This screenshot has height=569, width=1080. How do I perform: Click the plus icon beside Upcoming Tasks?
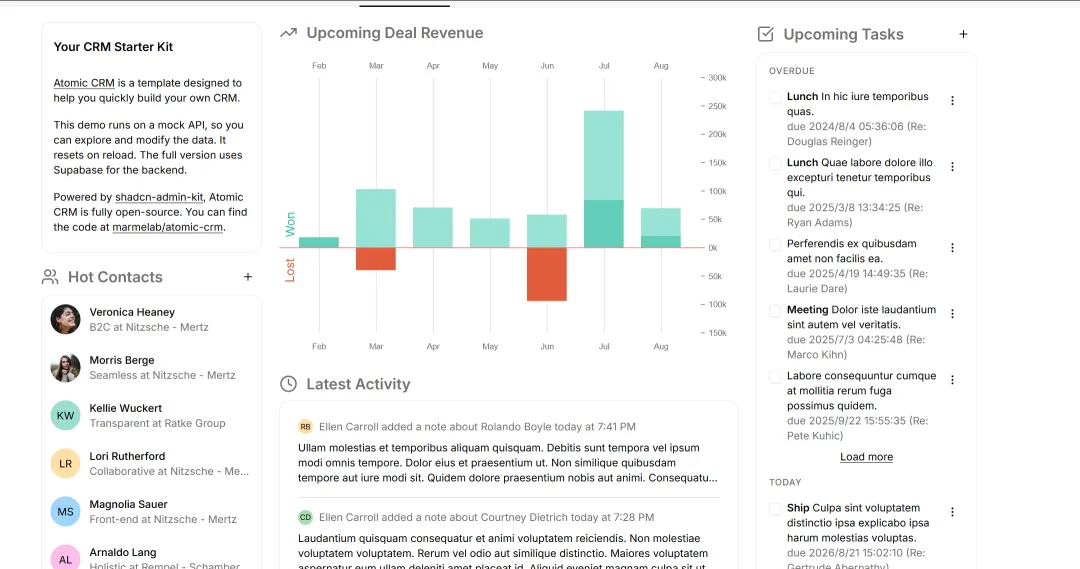[x=964, y=34]
